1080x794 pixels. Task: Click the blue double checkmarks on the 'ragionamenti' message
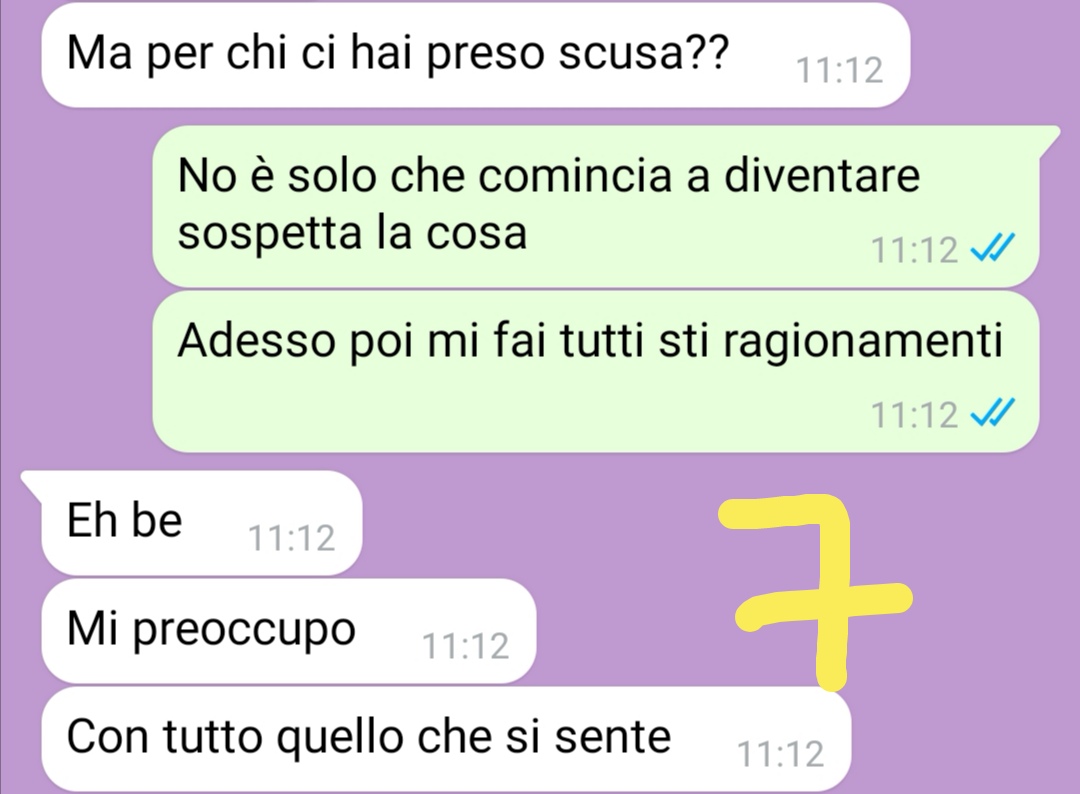993,413
